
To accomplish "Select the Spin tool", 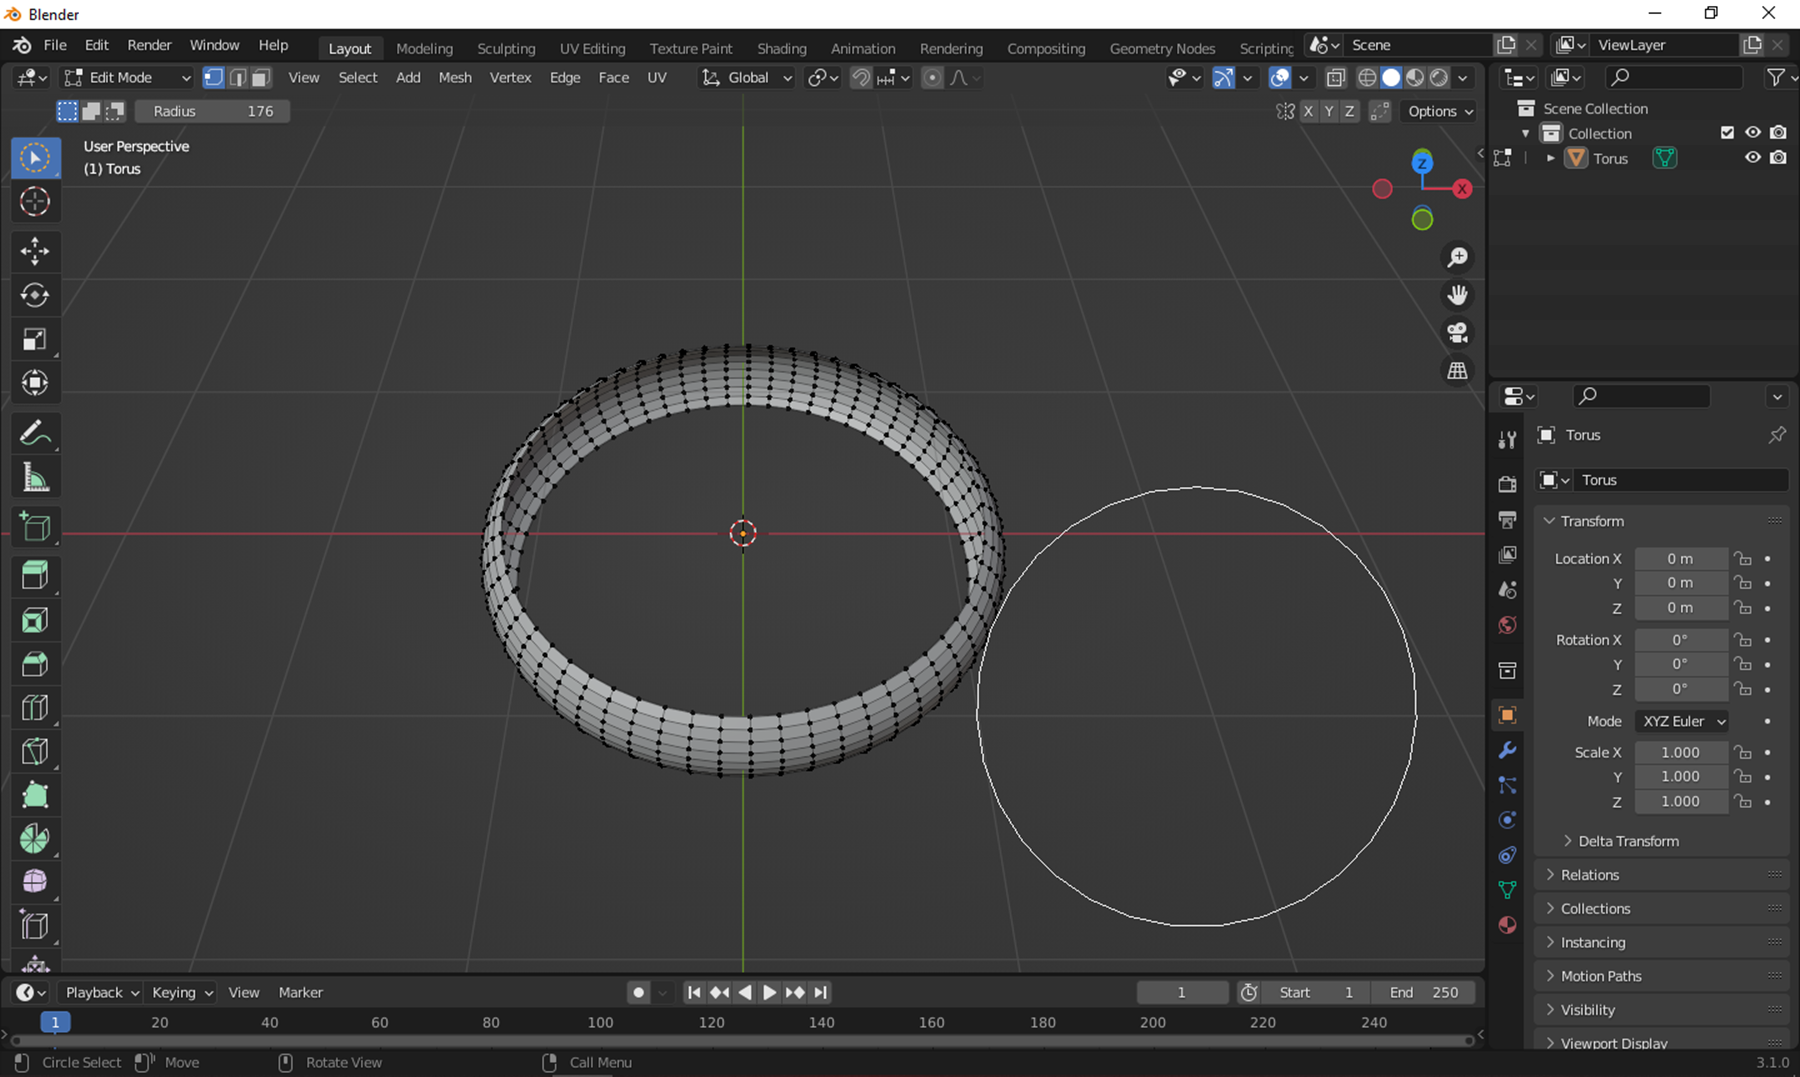I will tap(35, 839).
